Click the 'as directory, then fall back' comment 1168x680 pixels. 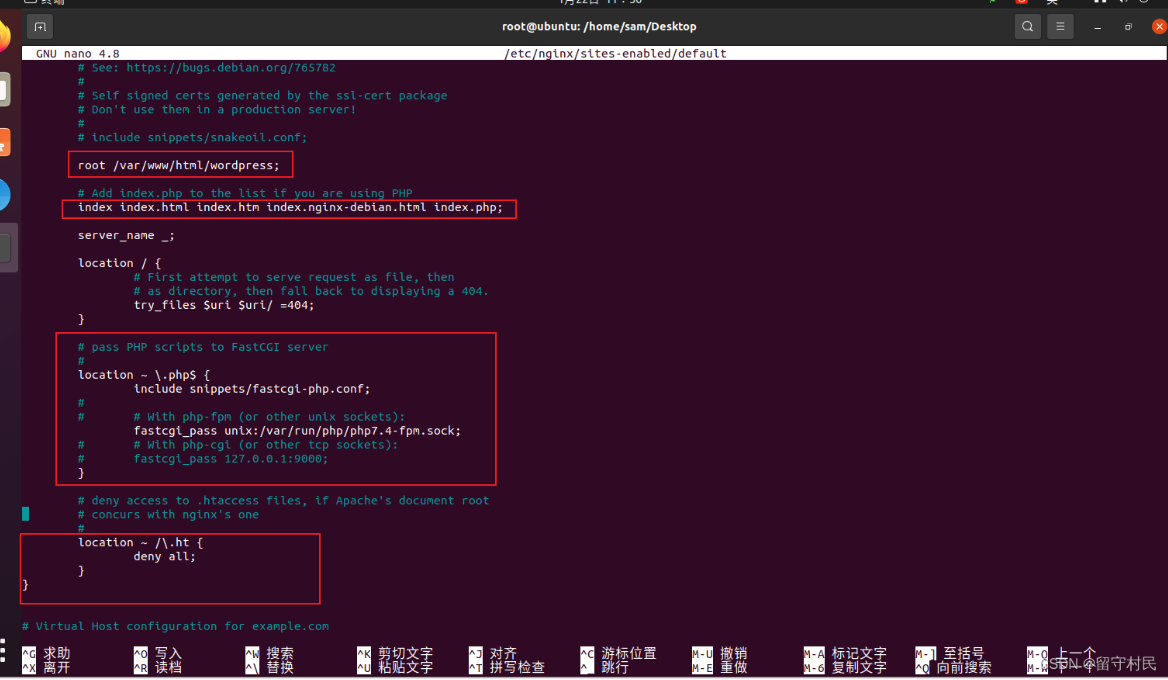(x=311, y=291)
